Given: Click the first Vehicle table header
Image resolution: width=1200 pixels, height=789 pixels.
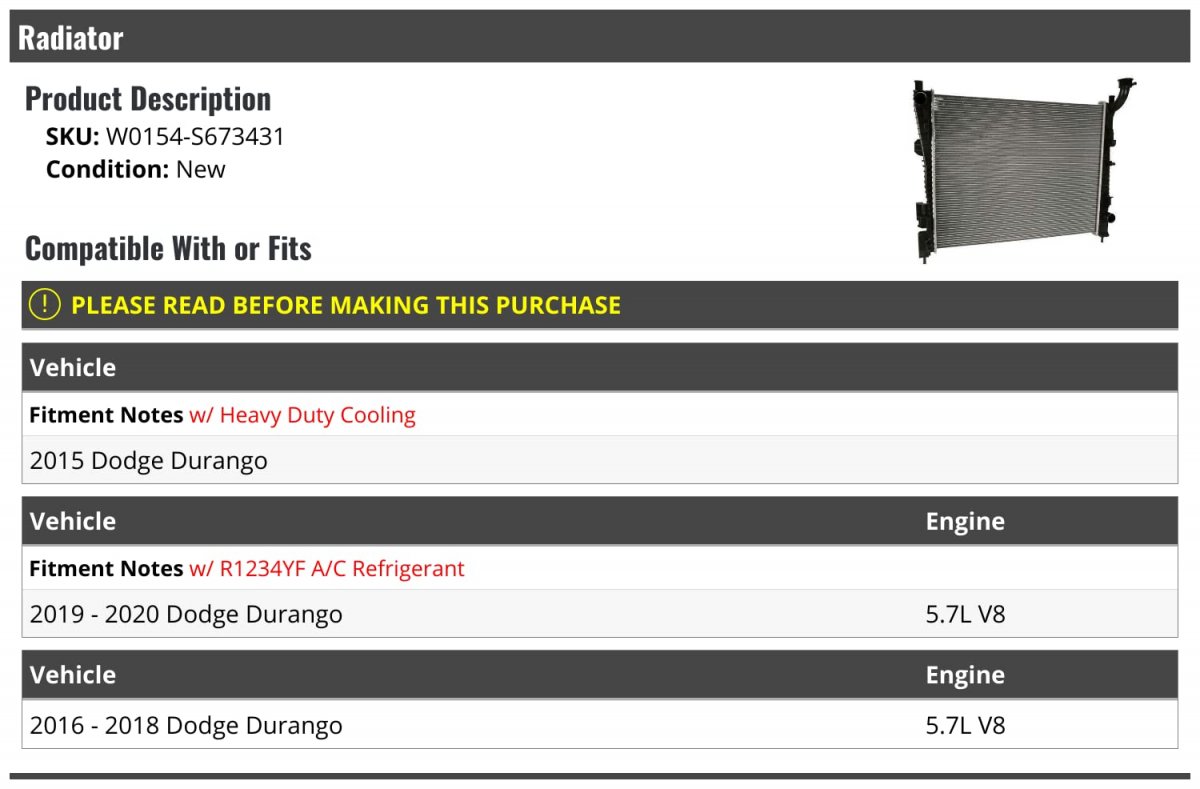Looking at the screenshot, I should [x=73, y=368].
